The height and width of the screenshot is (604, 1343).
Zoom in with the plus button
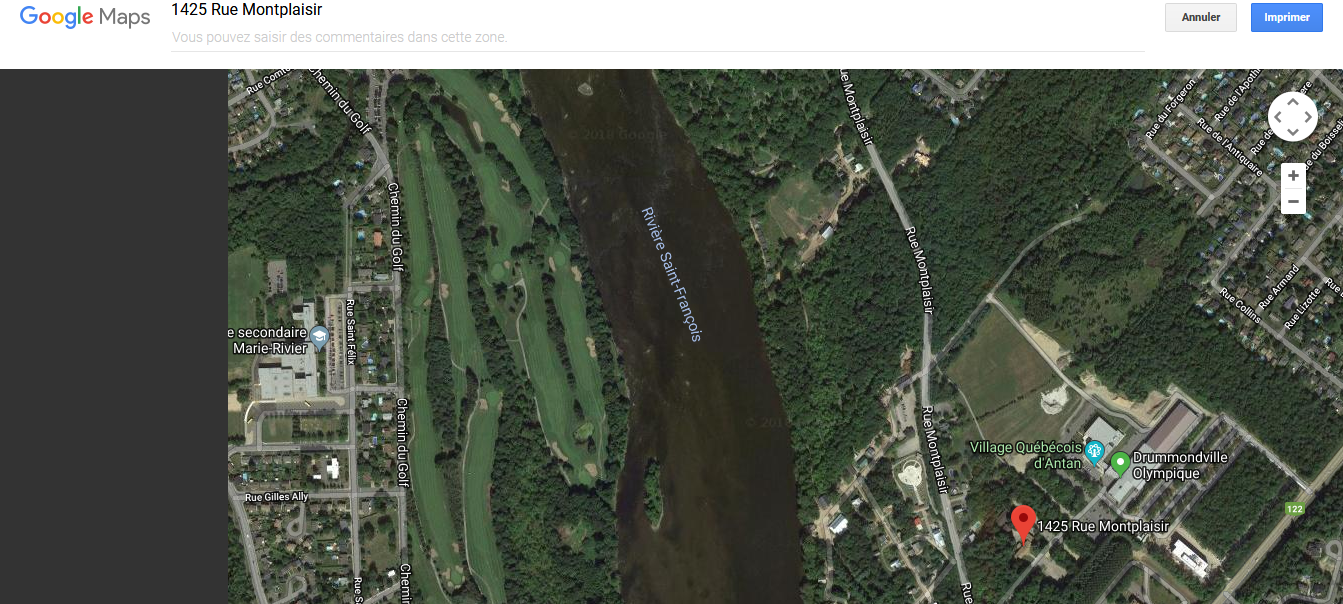1293,175
